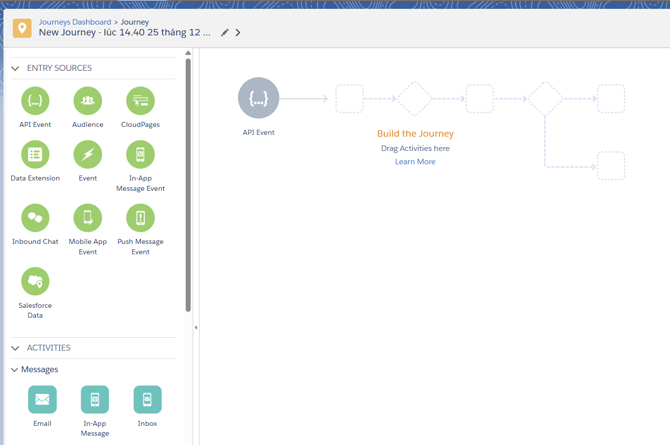Collapse the Activities section
670x445 pixels.
point(15,348)
